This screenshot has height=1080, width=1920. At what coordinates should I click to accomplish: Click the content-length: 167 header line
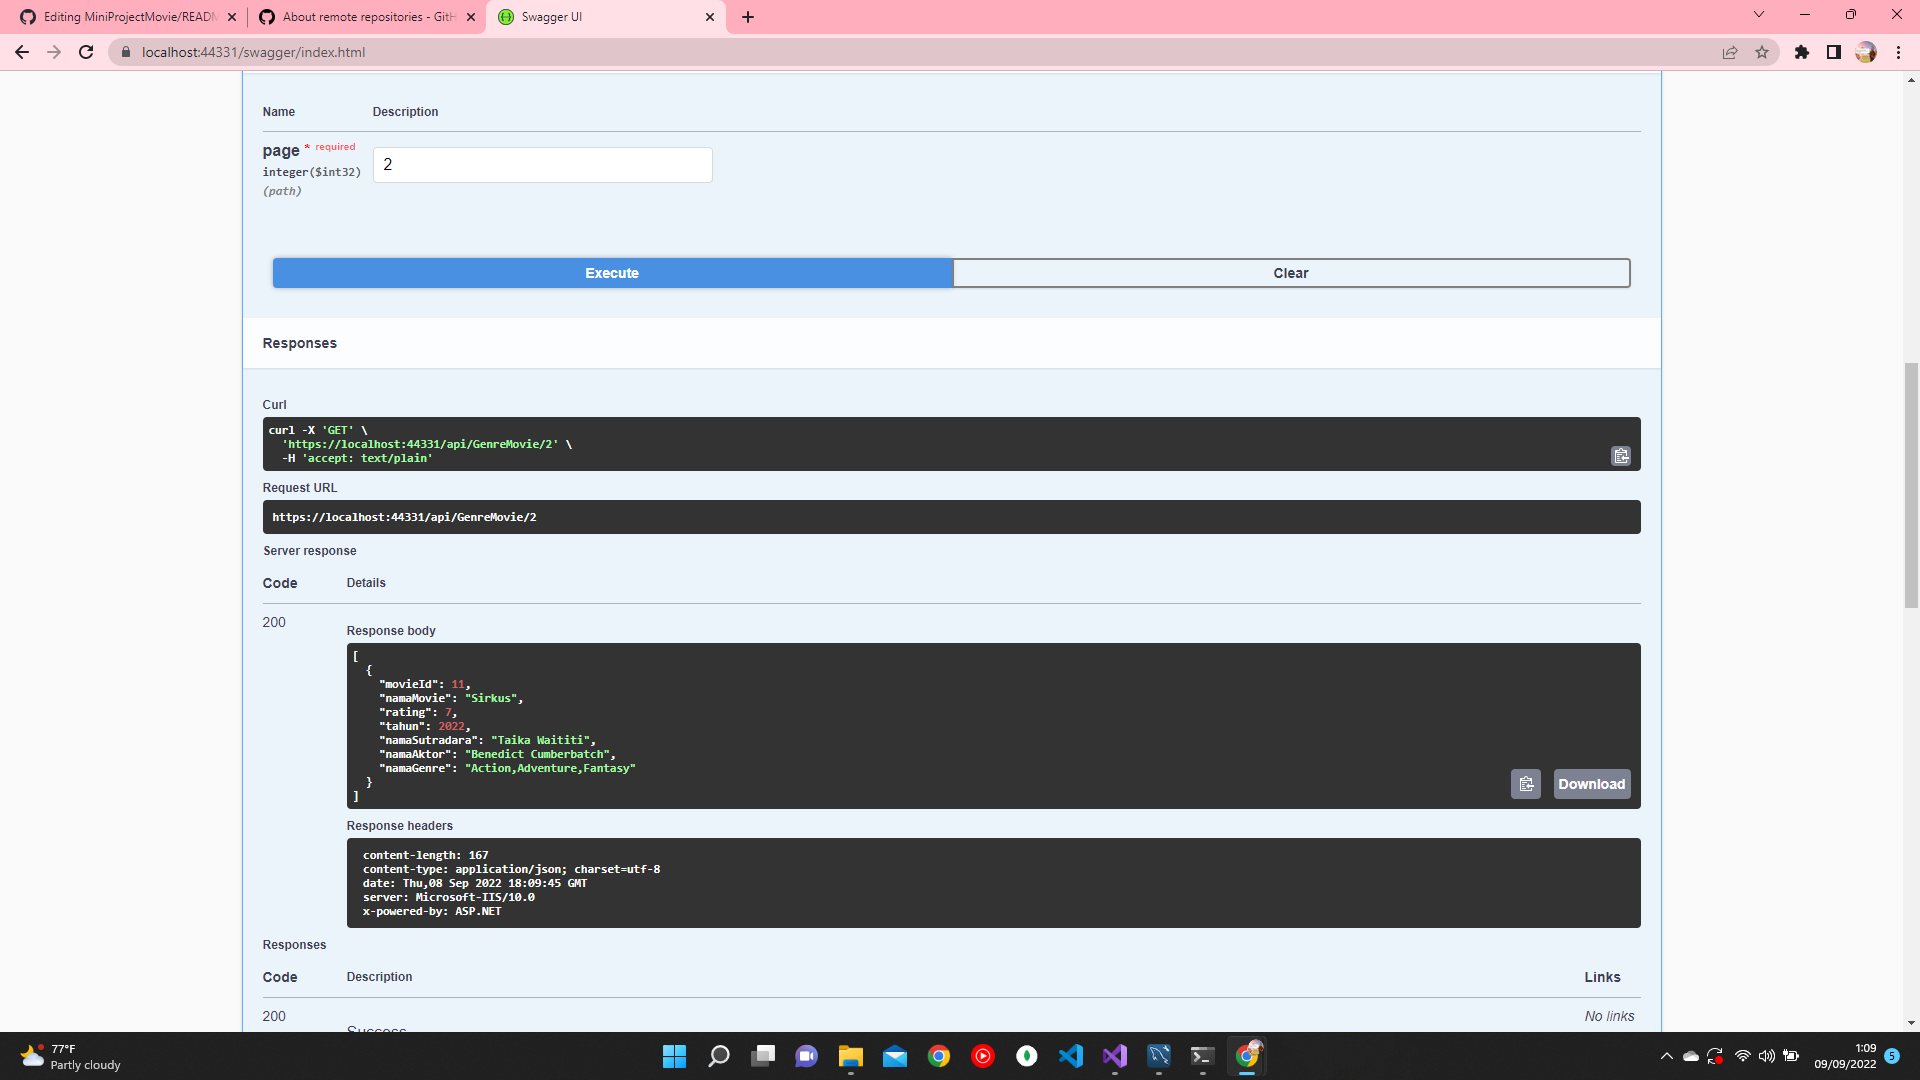coord(425,855)
